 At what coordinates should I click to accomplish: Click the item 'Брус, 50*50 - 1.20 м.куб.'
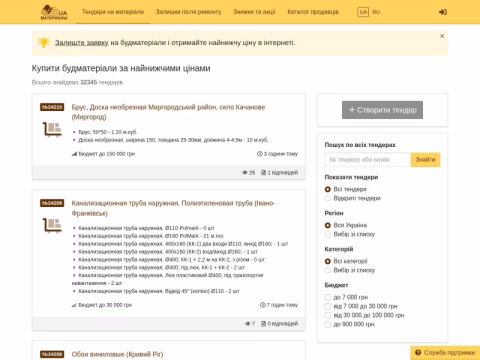pyautogui.click(x=108, y=132)
